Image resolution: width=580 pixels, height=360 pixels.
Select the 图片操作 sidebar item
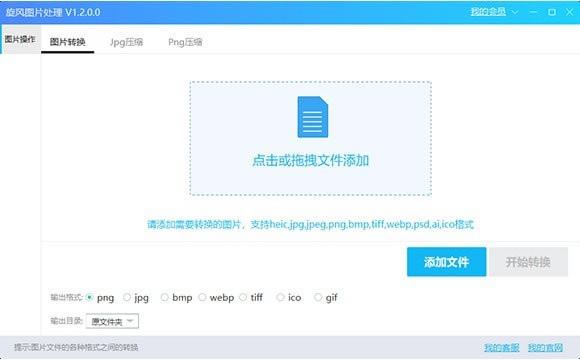(21, 39)
